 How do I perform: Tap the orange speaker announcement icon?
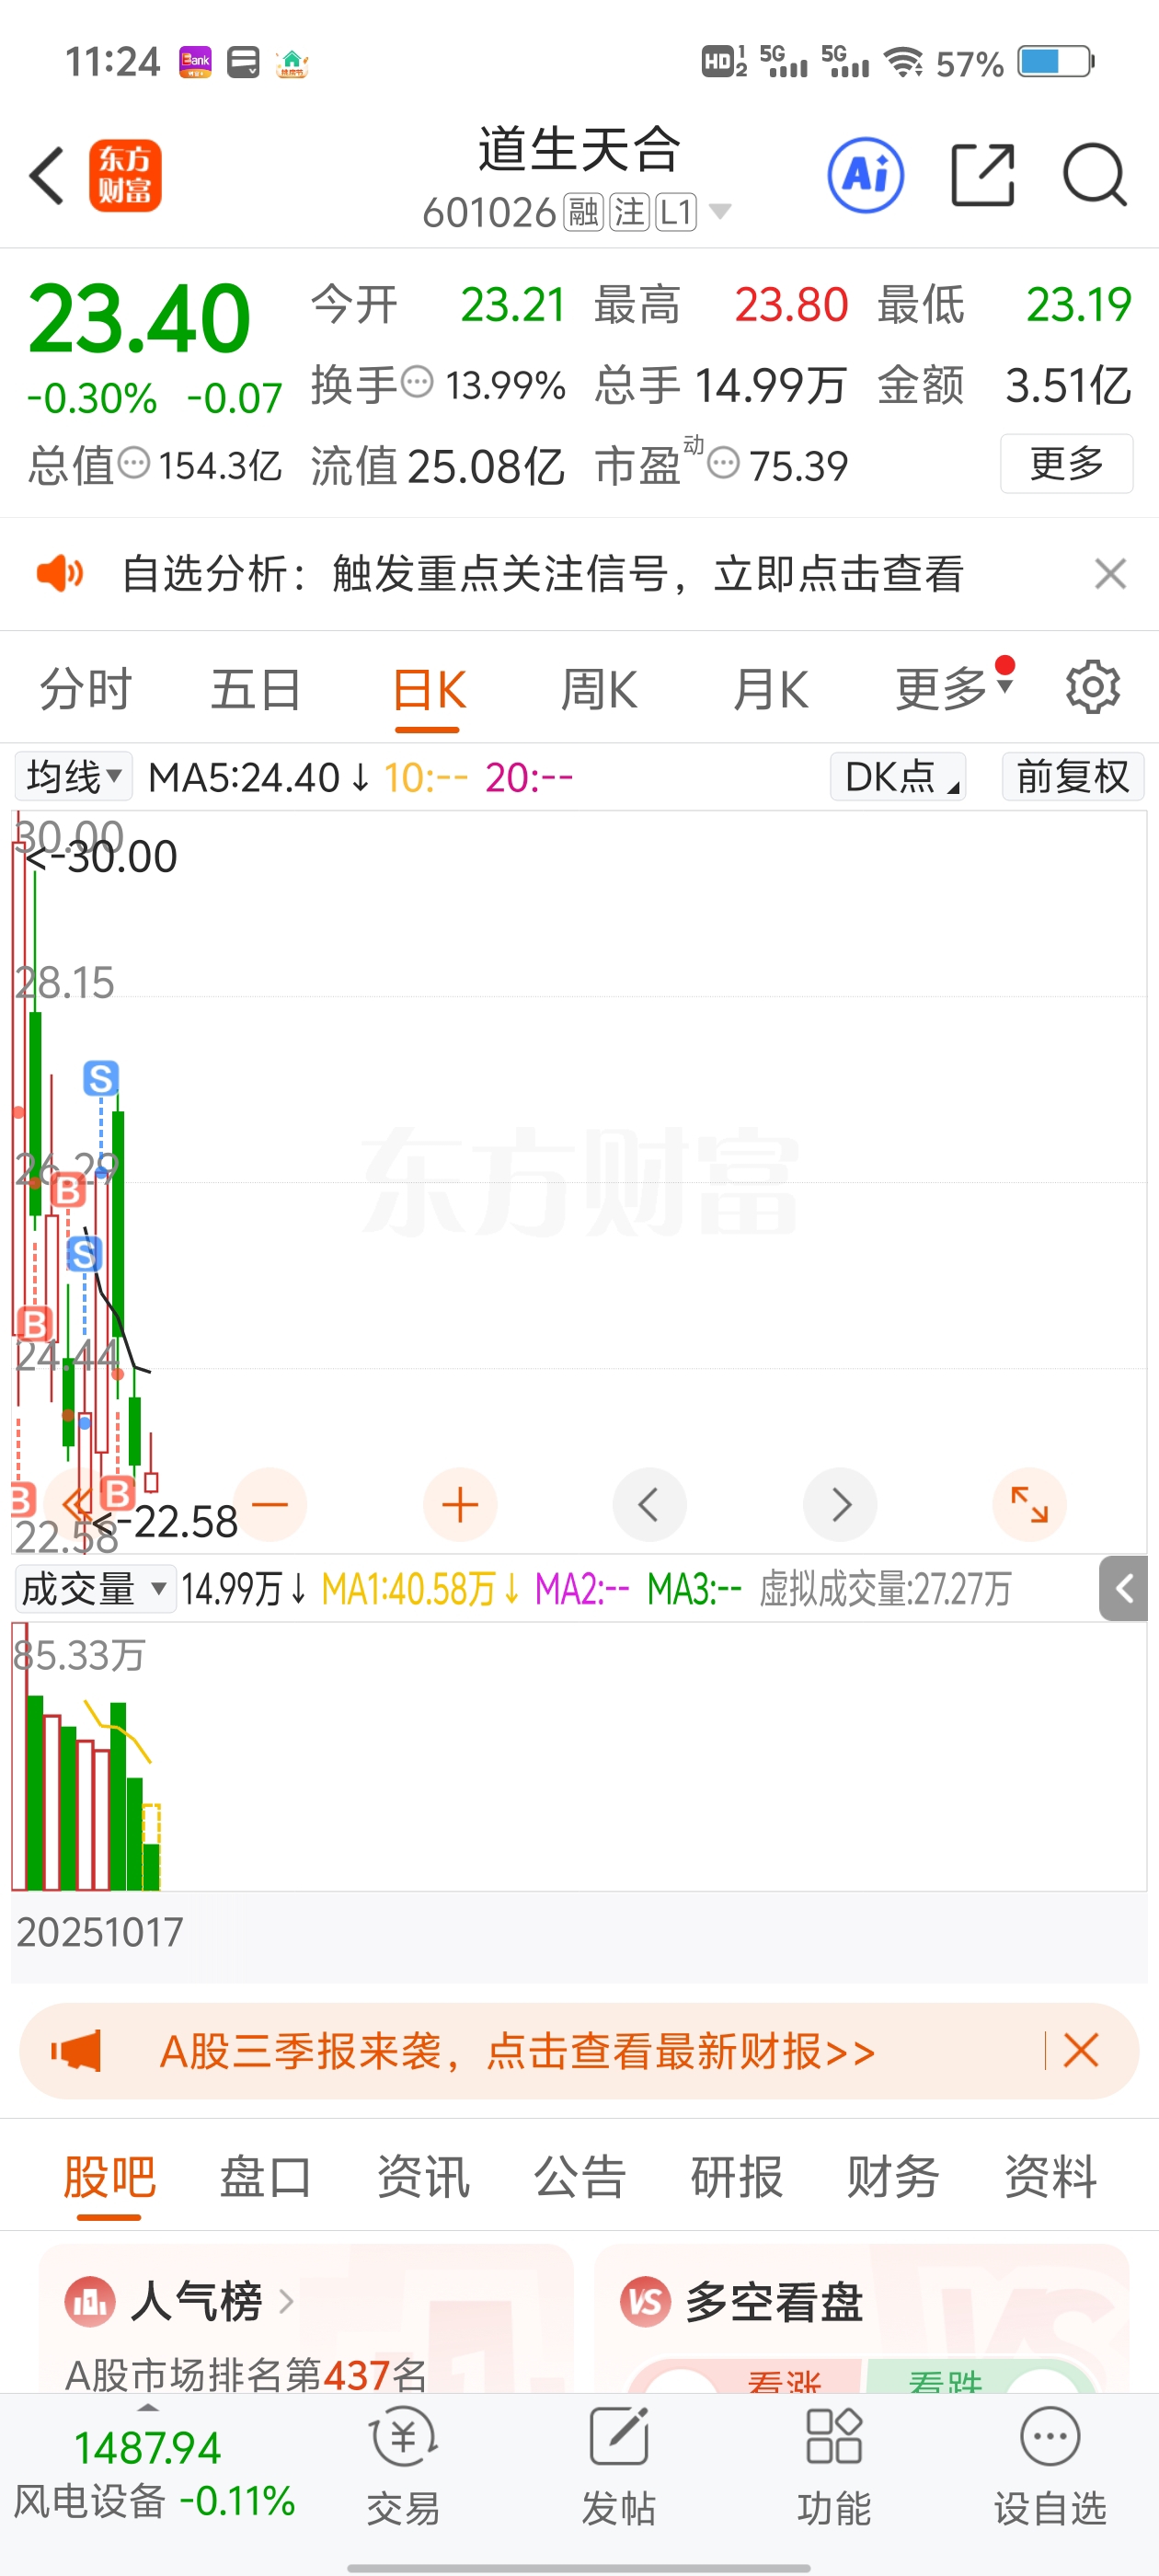[60, 574]
